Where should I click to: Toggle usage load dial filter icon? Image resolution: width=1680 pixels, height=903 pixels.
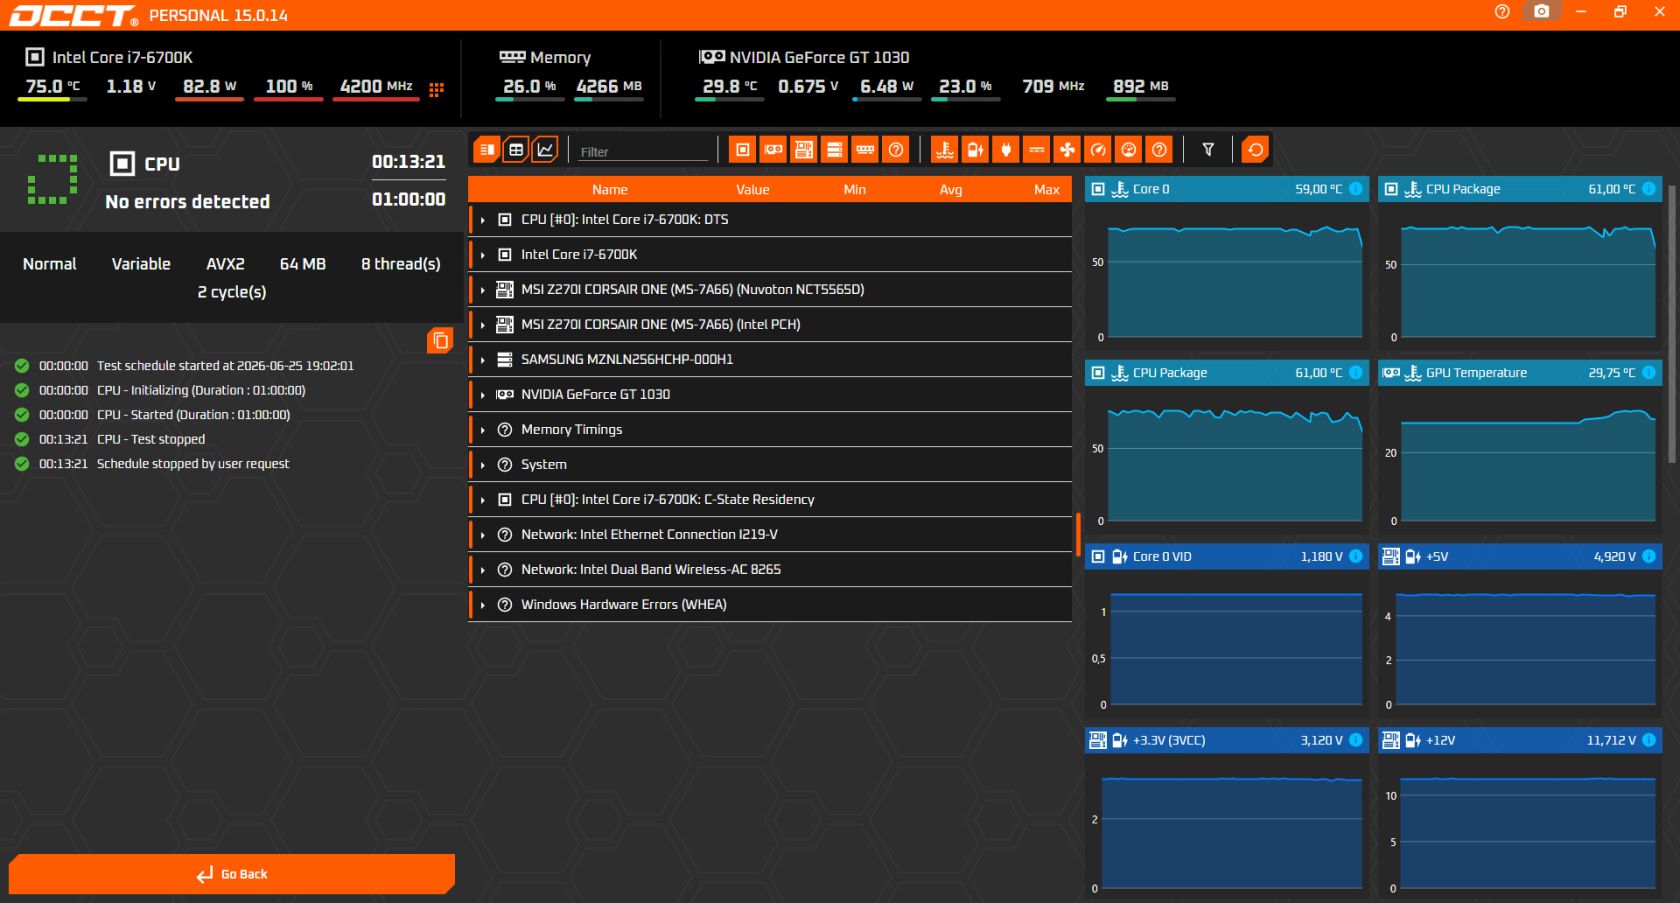(x=1128, y=150)
